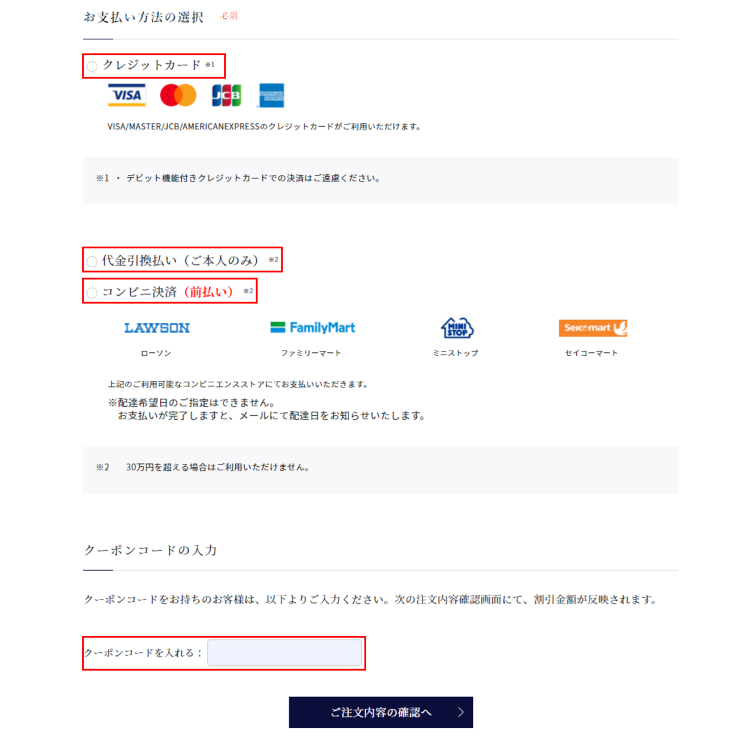Click the 代金引換払い（ご本人のみ） label
Screen dimensions: 750x737
pos(180,261)
